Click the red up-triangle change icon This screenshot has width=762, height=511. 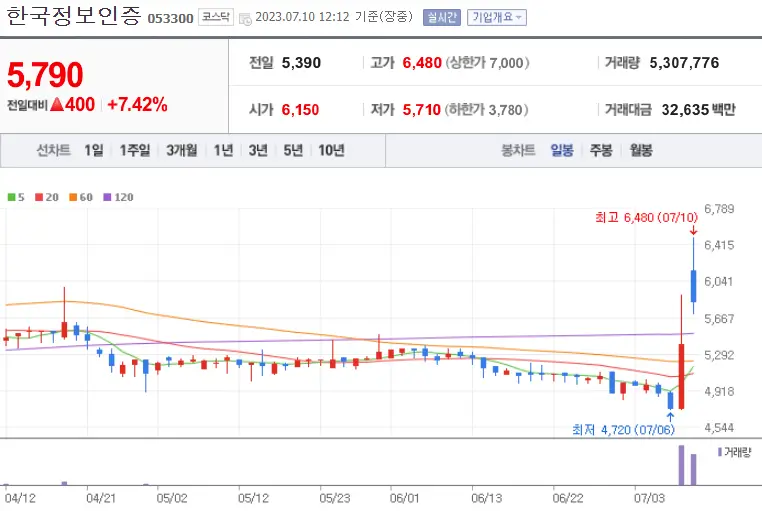57,104
